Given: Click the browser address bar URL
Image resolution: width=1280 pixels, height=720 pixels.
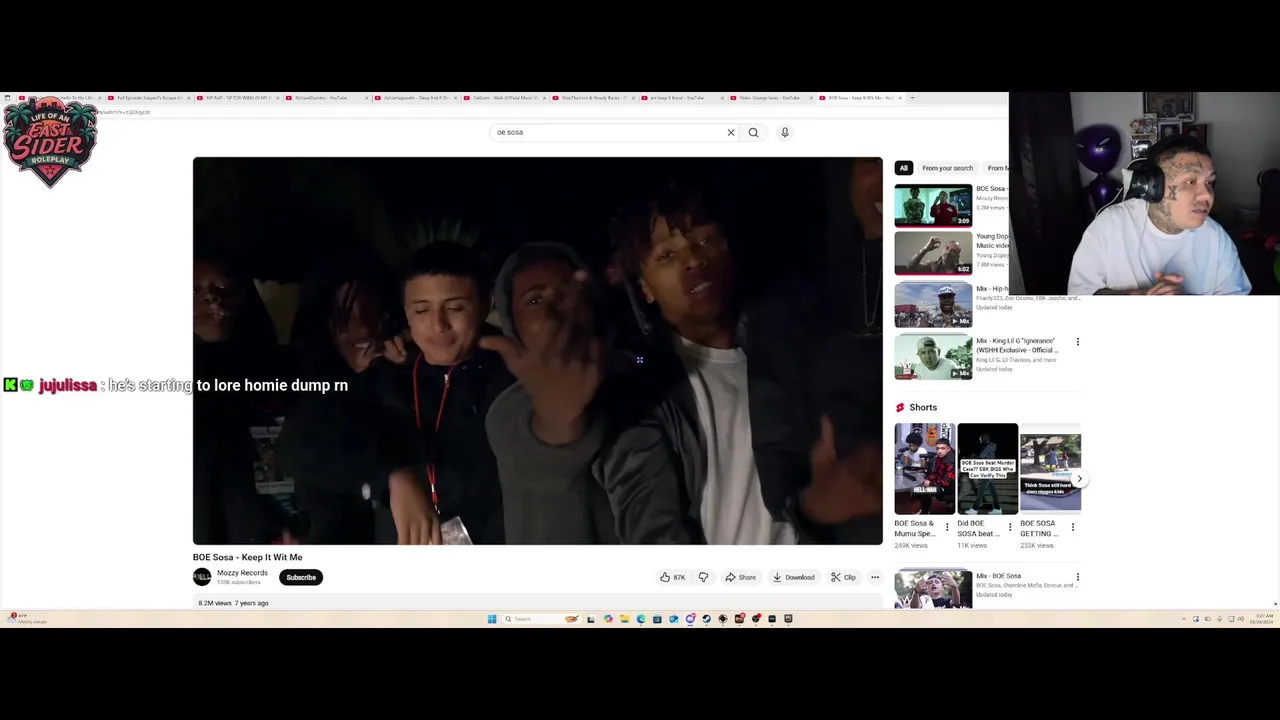Looking at the screenshot, I should (125, 112).
